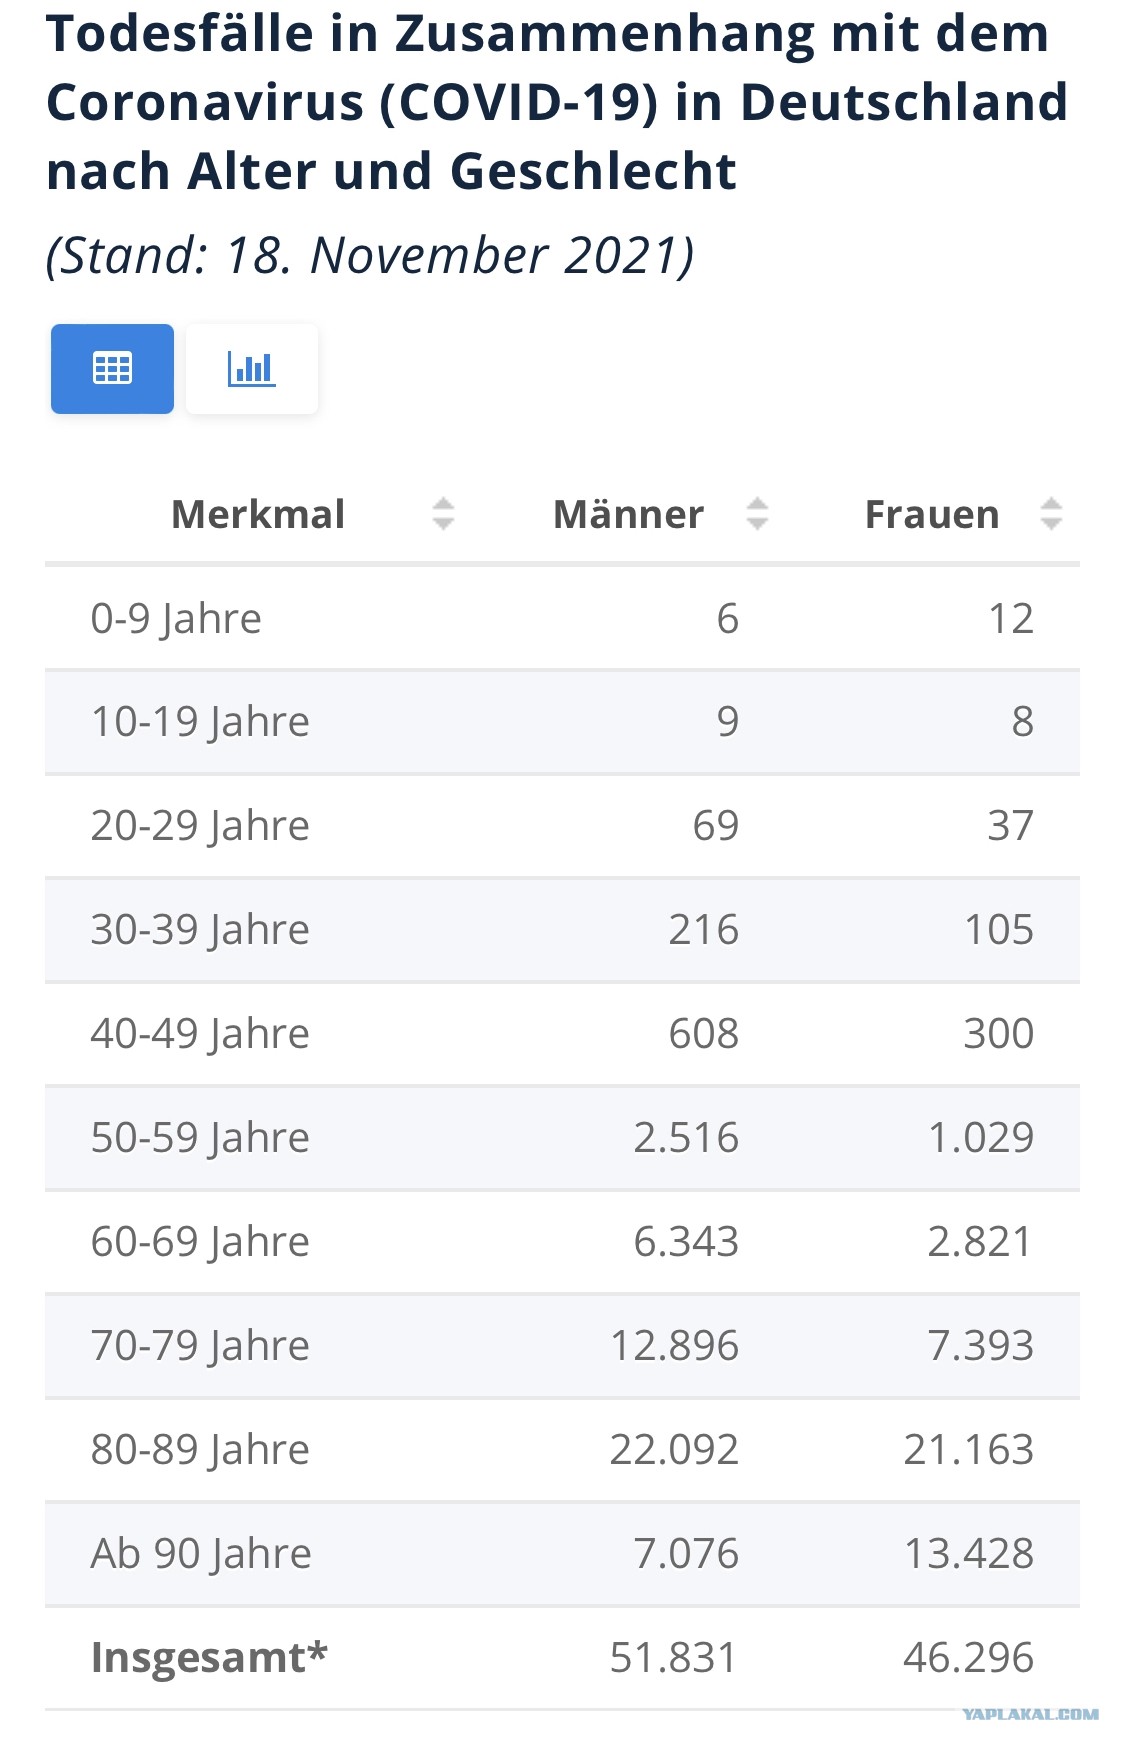Click the Frauen column header
This screenshot has width=1125, height=1744.
tap(932, 514)
